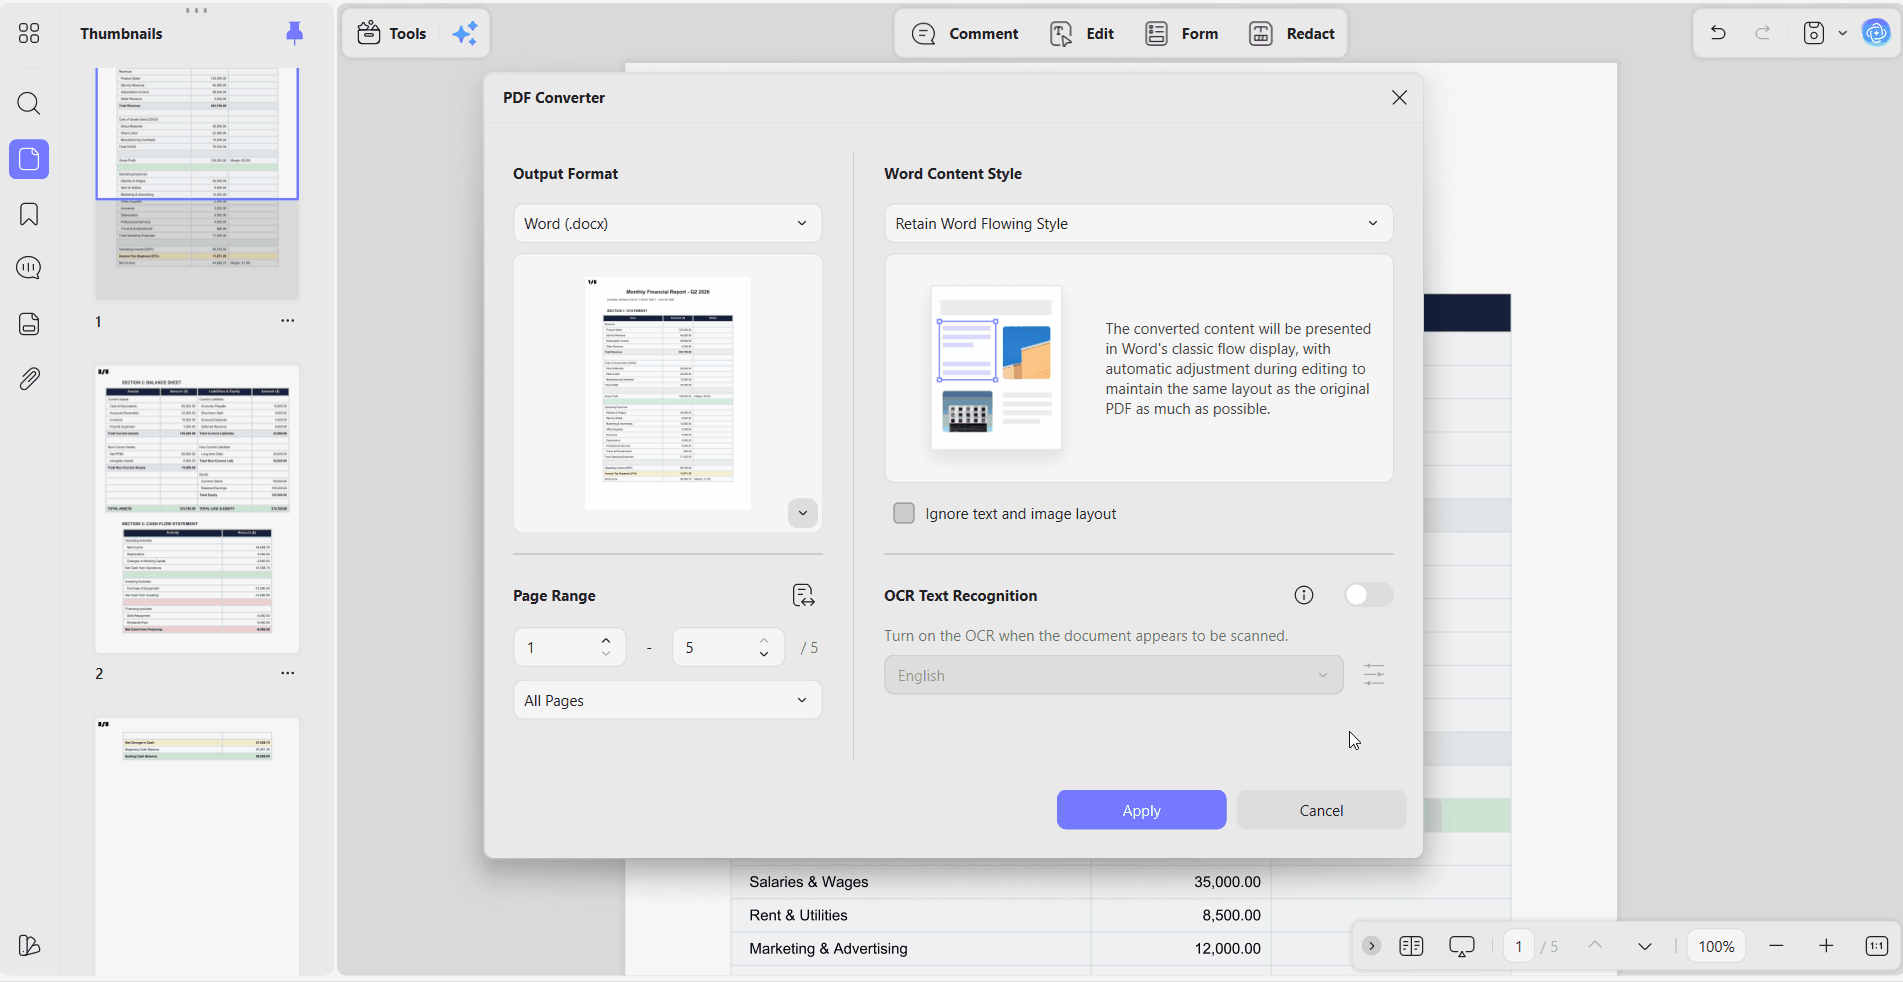Open the comments list panel icon

tap(29, 268)
